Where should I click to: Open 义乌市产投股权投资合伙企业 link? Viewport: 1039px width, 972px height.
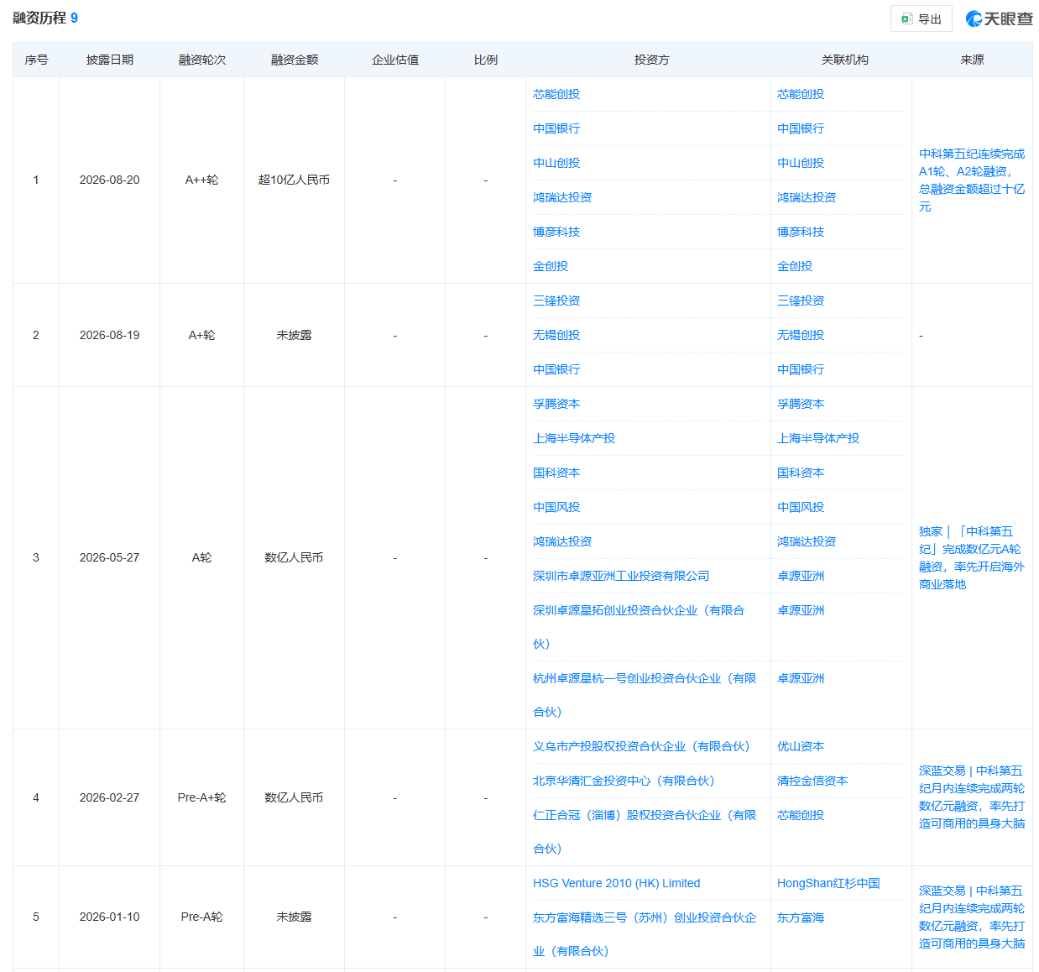(641, 747)
